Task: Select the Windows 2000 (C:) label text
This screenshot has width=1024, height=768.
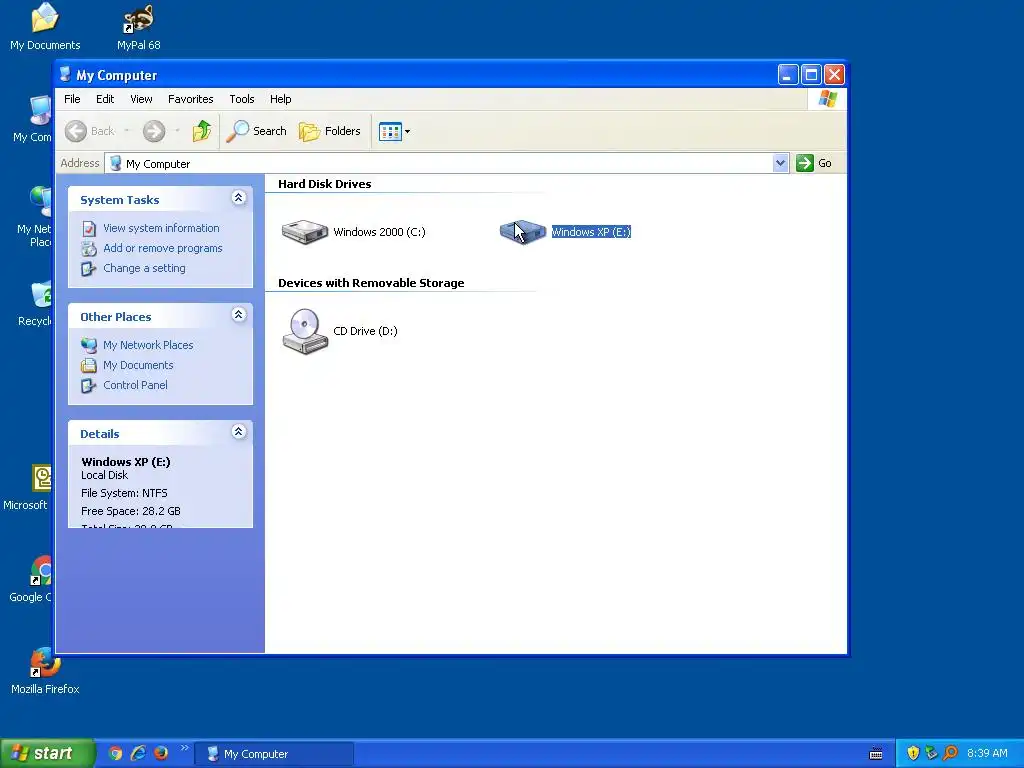Action: (379, 232)
